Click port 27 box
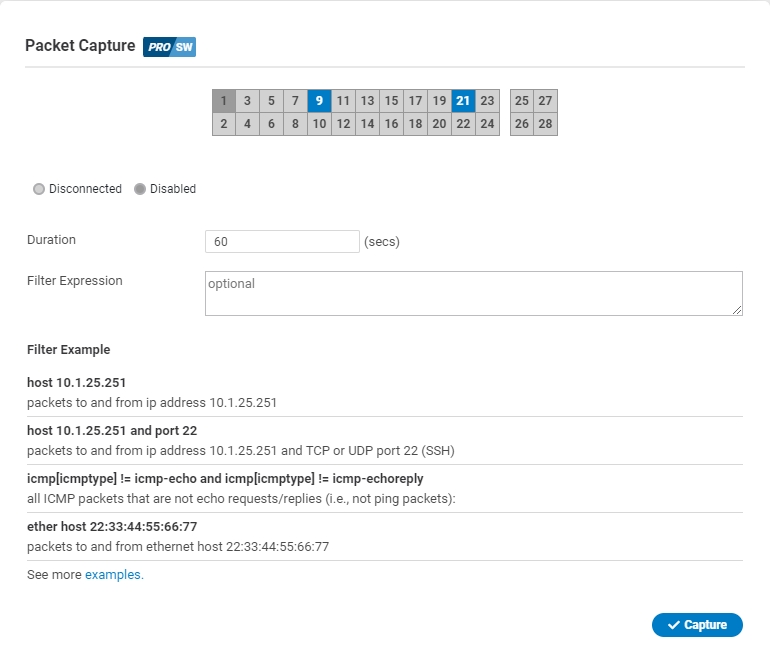Image resolution: width=770 pixels, height=660 pixels. click(x=545, y=101)
